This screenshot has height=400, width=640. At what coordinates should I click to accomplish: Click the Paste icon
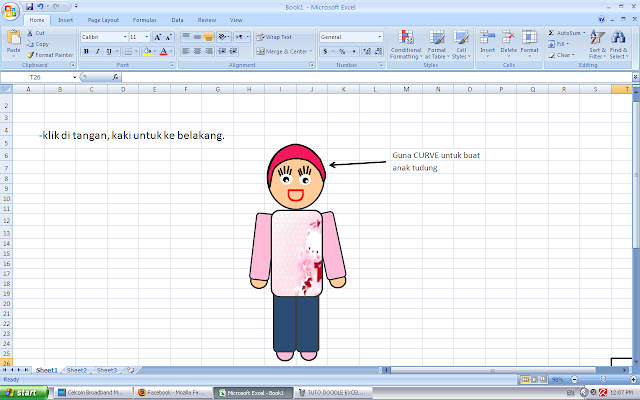point(13,37)
